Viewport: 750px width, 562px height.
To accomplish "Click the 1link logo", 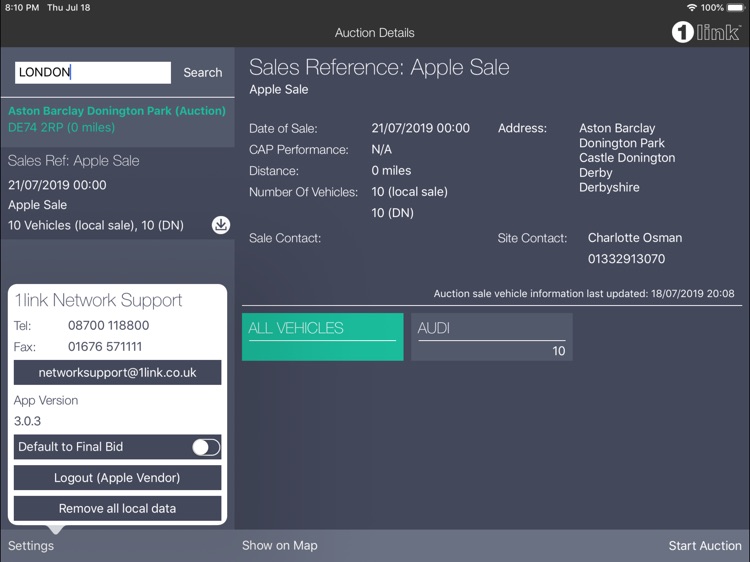I will click(706, 33).
